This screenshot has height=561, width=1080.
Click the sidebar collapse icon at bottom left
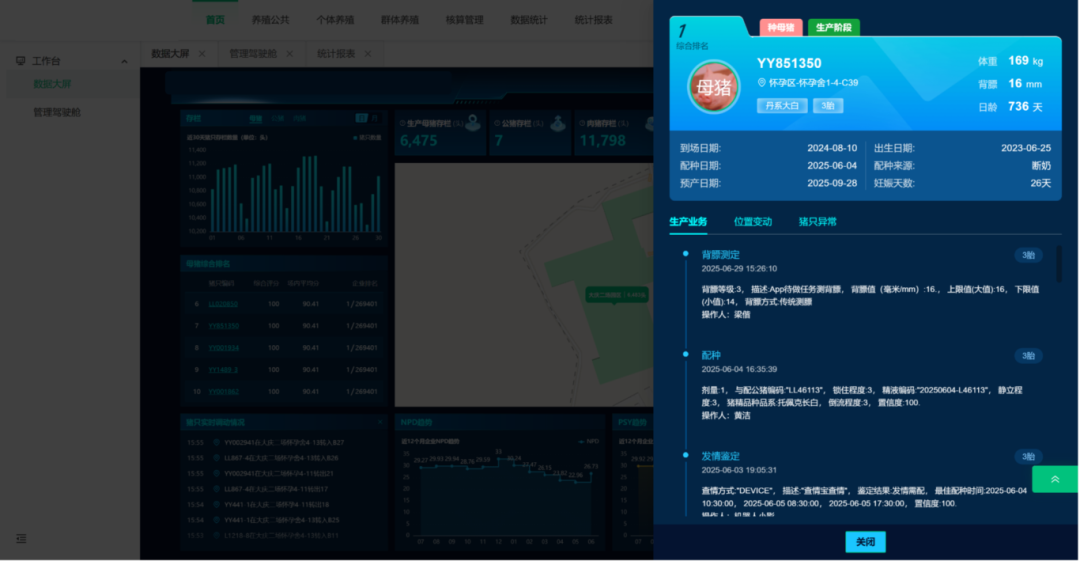(x=21, y=538)
